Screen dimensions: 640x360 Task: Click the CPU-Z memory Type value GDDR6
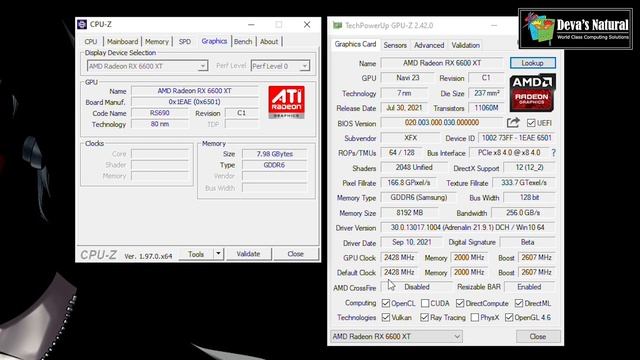pos(274,165)
